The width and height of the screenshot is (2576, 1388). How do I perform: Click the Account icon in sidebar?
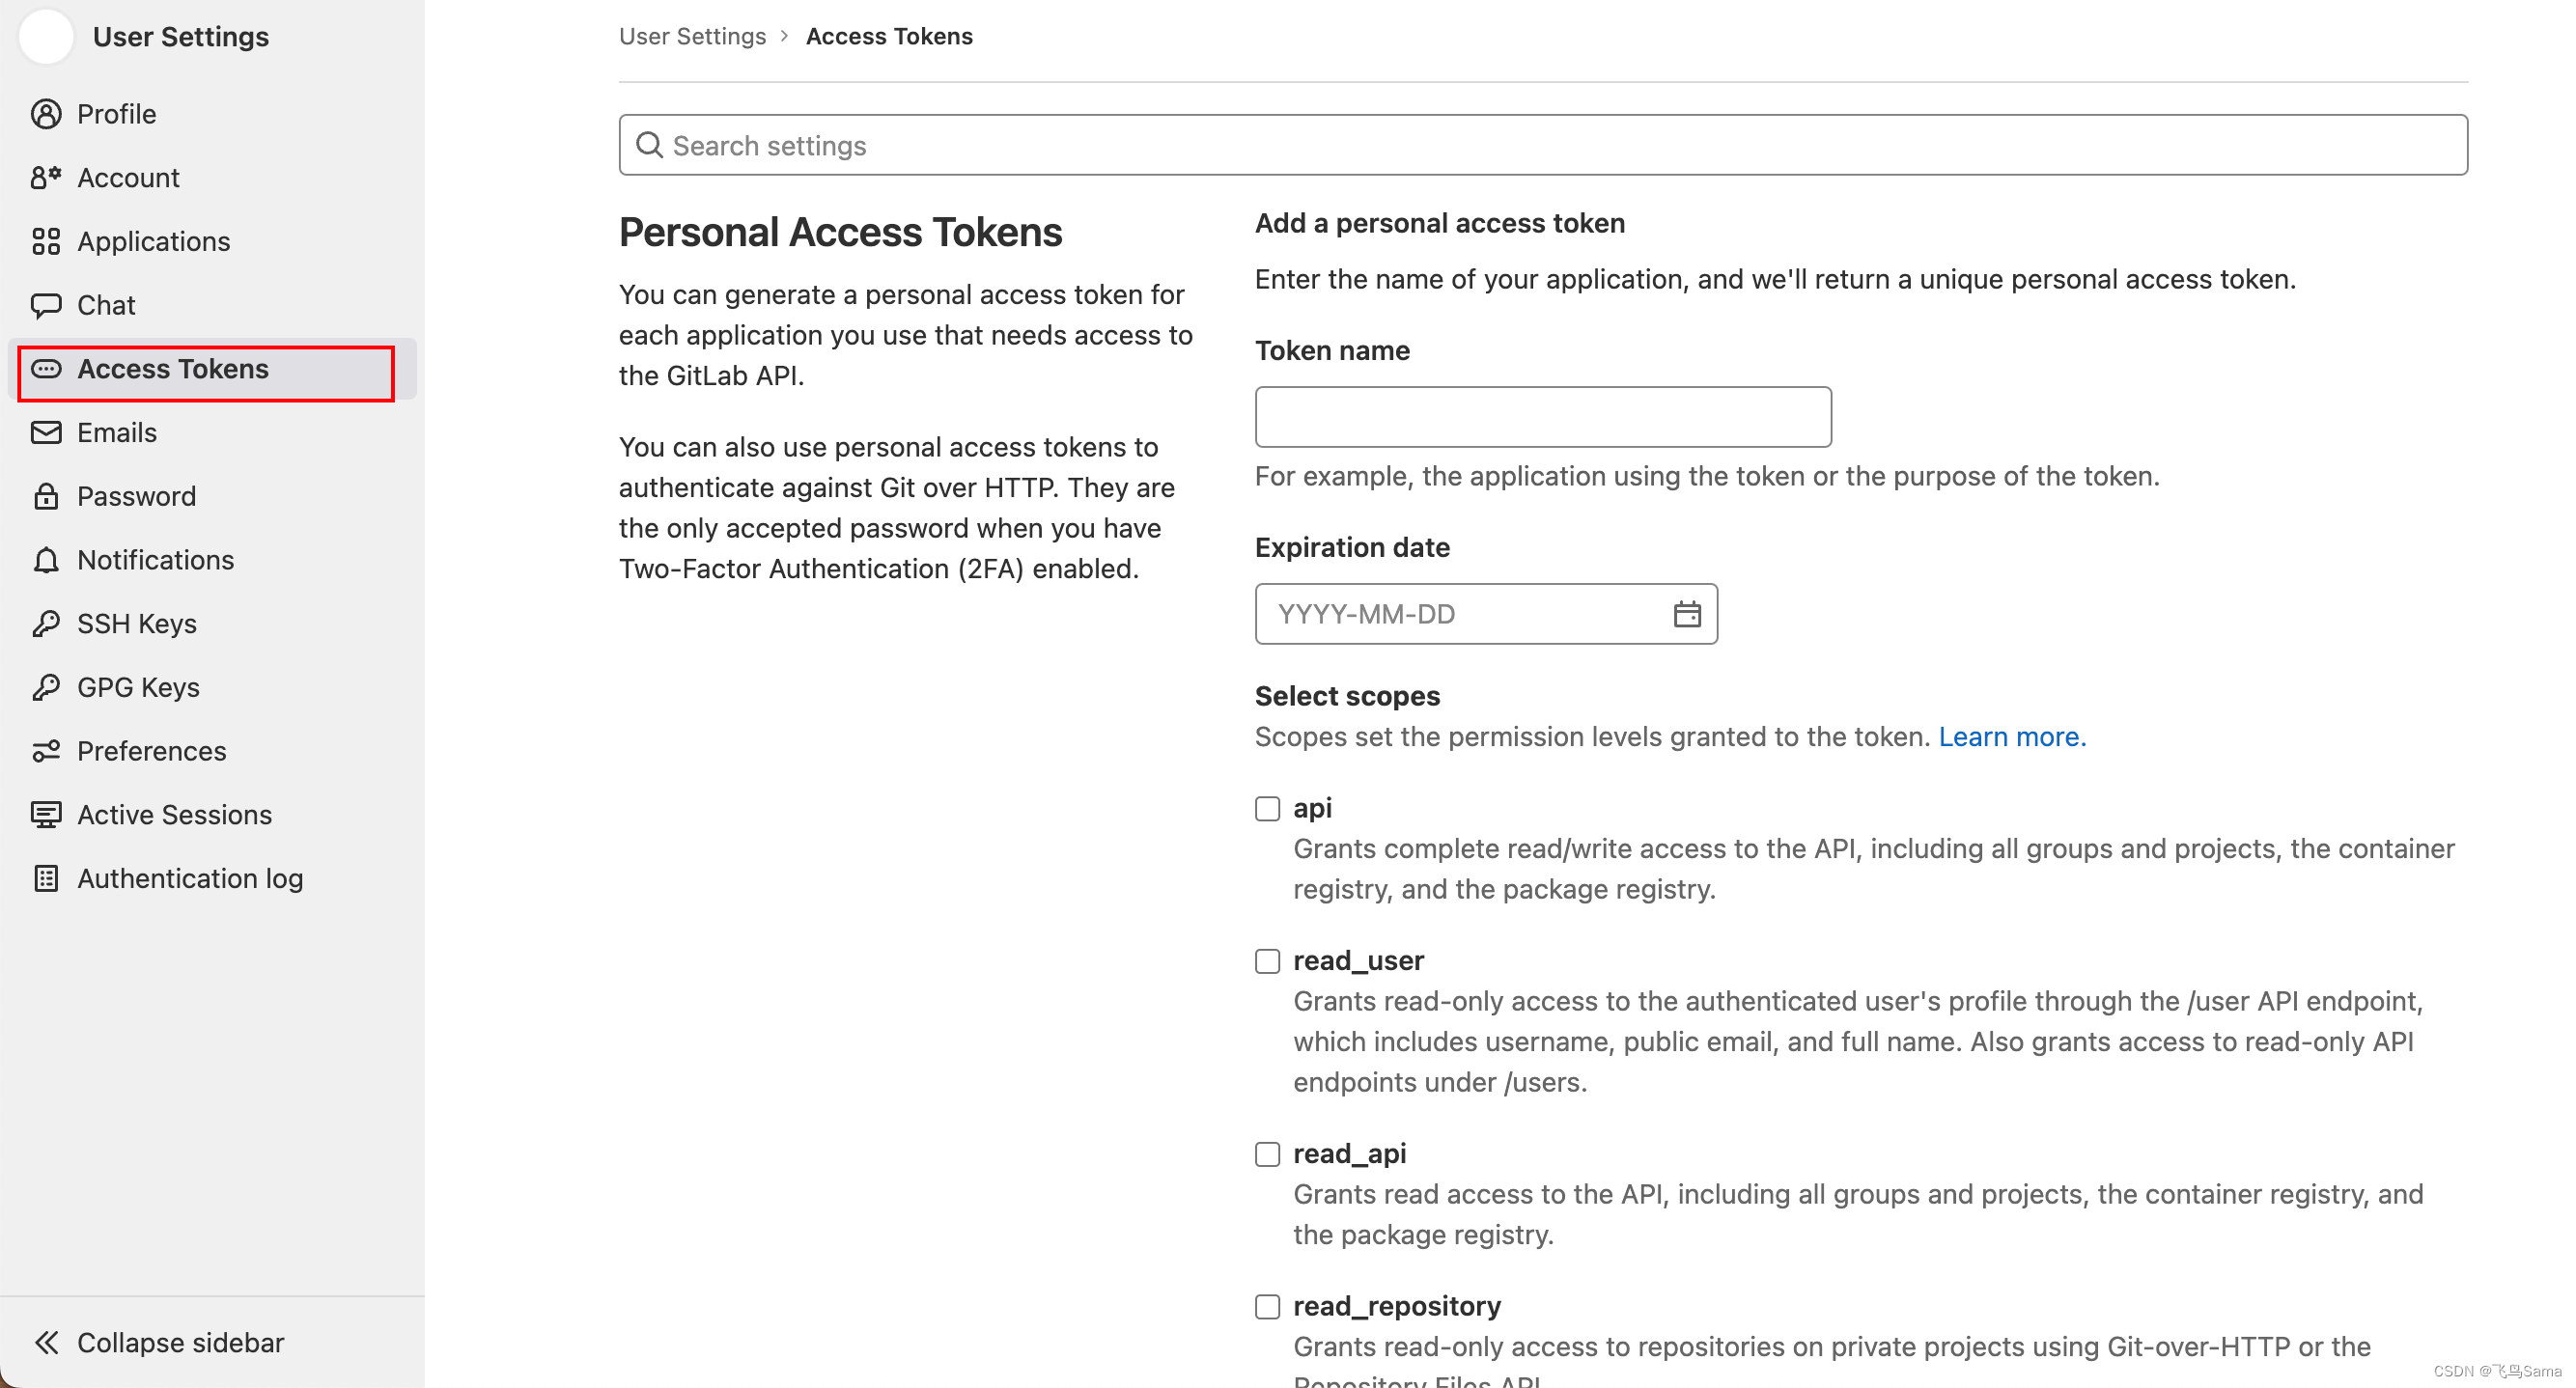point(48,178)
